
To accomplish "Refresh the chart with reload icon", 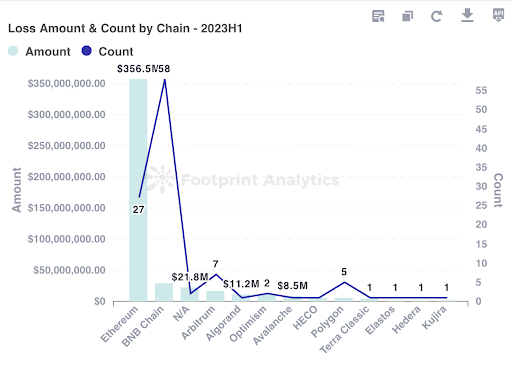I will pyautogui.click(x=437, y=16).
